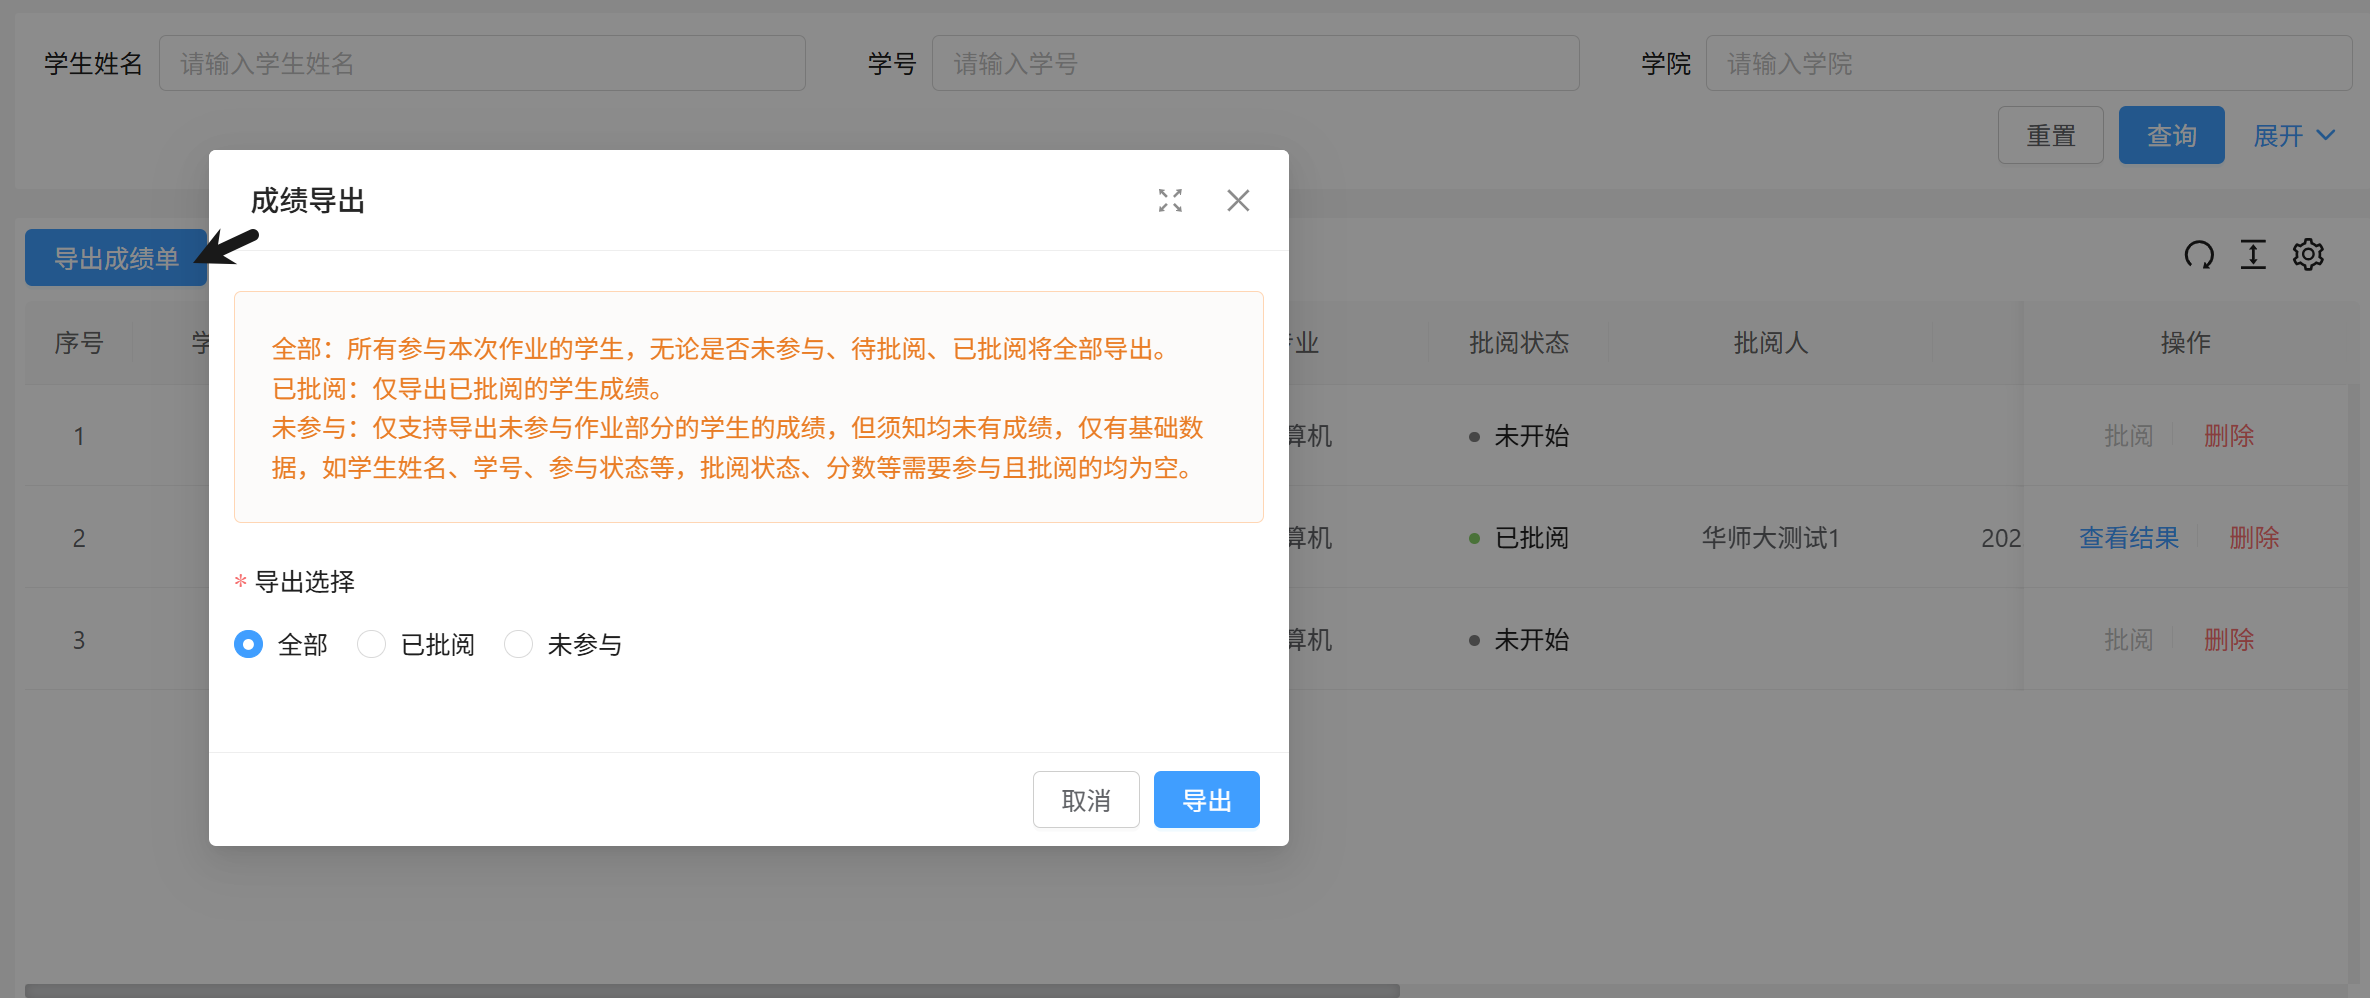This screenshot has height=998, width=2370.
Task: Click the 学院 input field
Action: click(x=2028, y=64)
